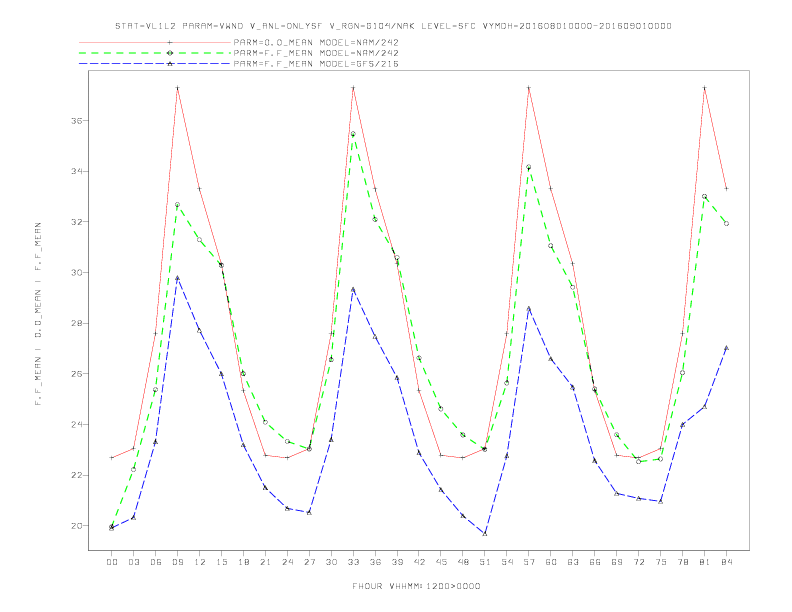Click x-axis tick label 09
The width and height of the screenshot is (792, 612).
(177, 562)
